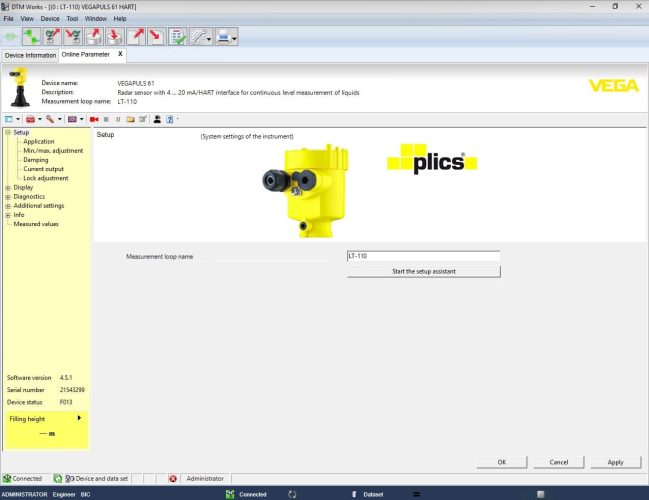Screen dimensions: 649x500
Task: Open the View menu
Action: click(x=27, y=19)
